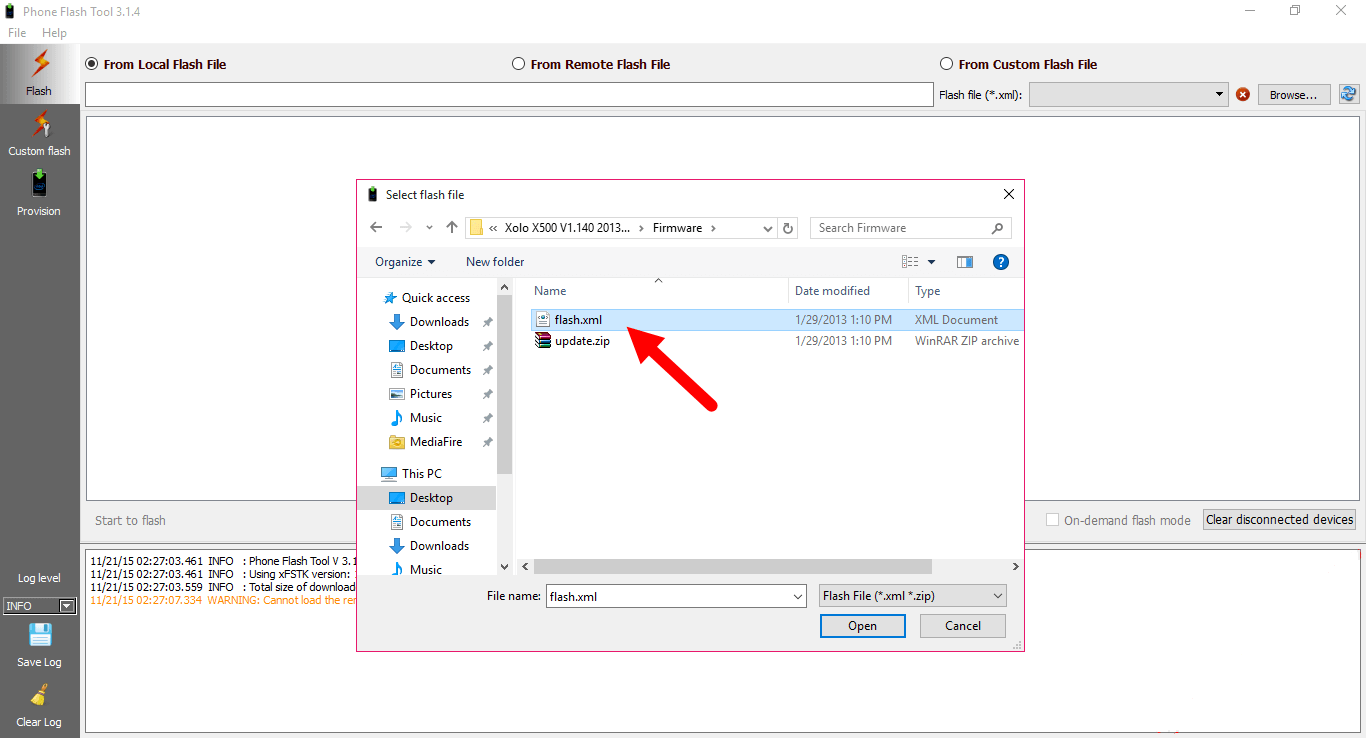Open the File menu
The height and width of the screenshot is (738, 1366).
[x=17, y=33]
